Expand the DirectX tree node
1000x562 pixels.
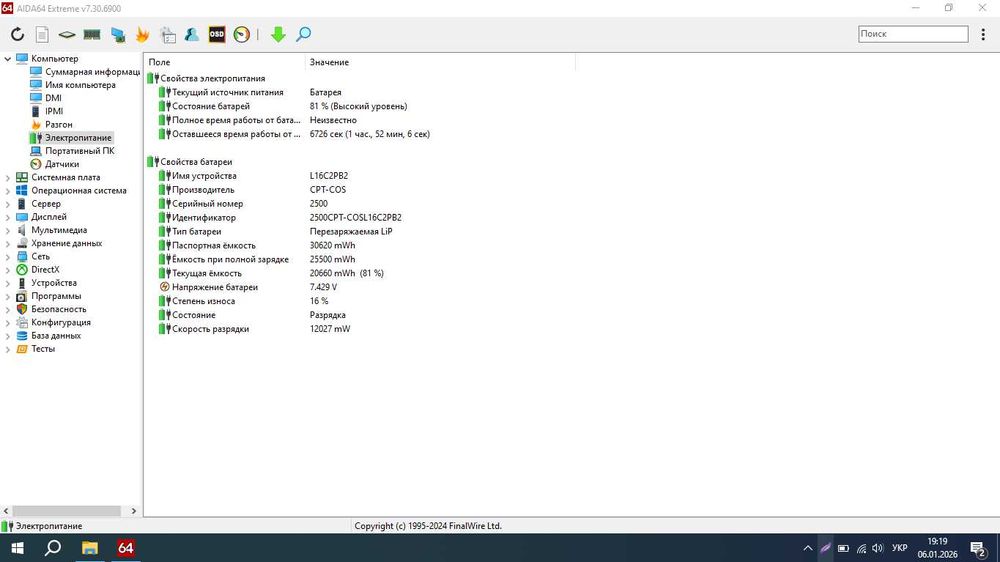[8, 270]
